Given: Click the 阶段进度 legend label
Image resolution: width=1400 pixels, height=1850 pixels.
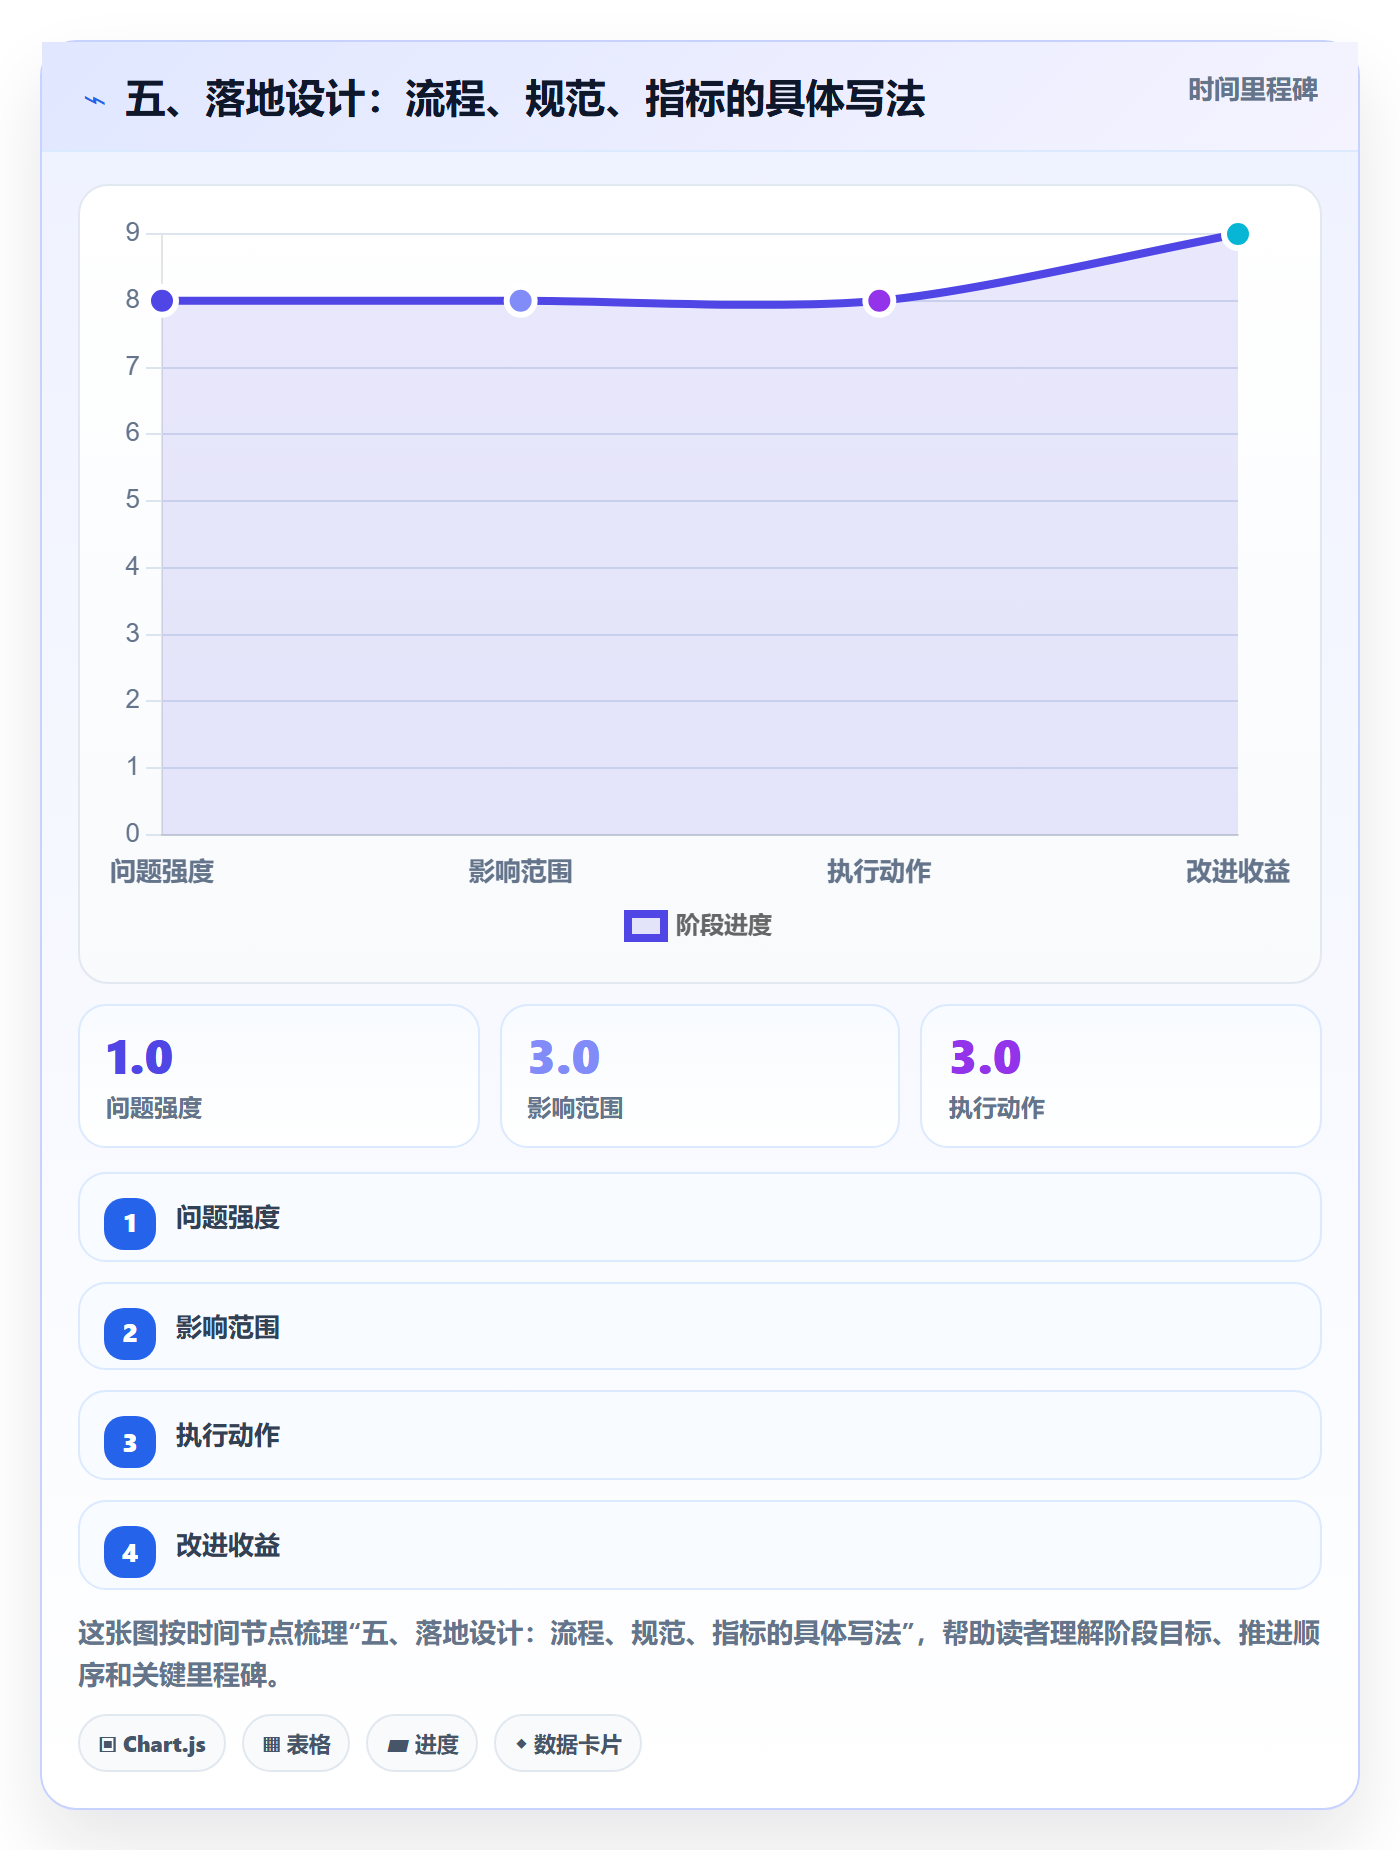Looking at the screenshot, I should click(x=724, y=926).
